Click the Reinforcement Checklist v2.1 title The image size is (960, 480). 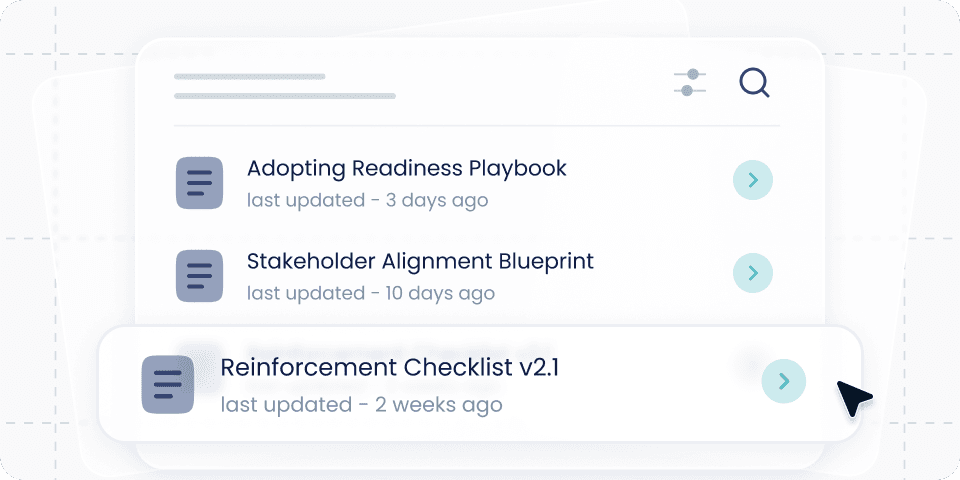click(389, 367)
